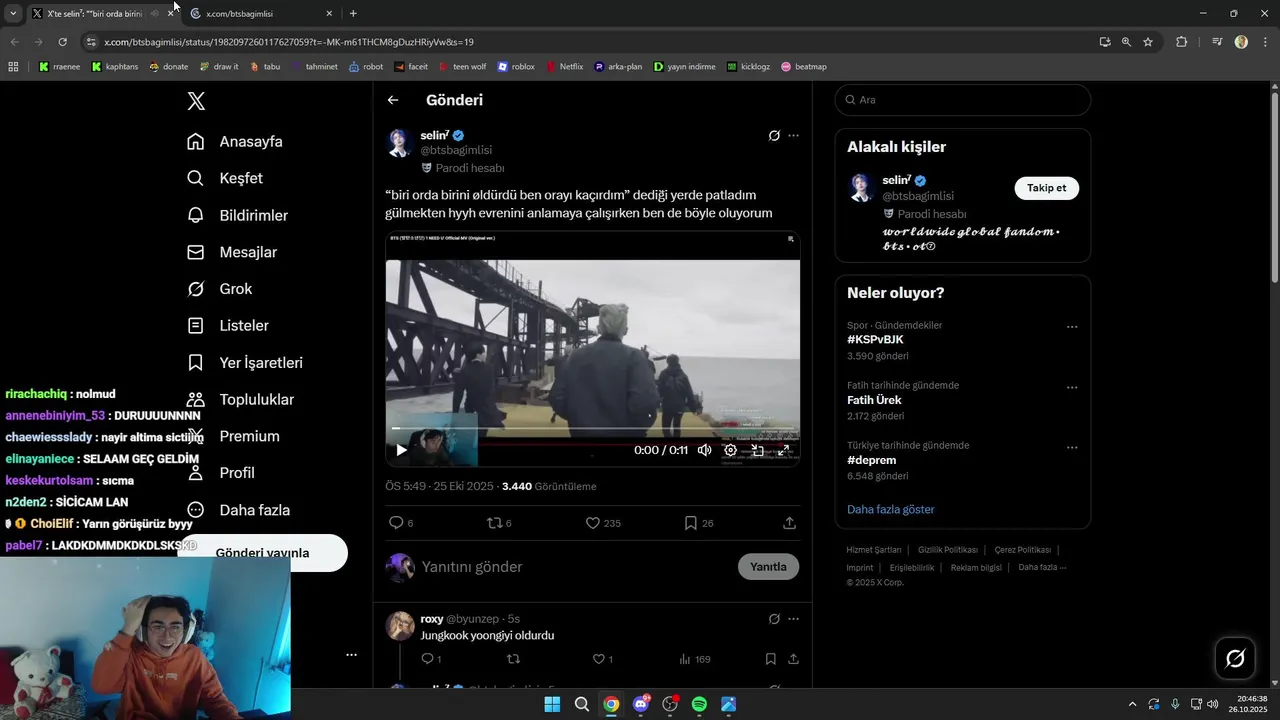This screenshot has height=720, width=1280.
Task: Open Listeler in sidebar
Action: point(228,326)
